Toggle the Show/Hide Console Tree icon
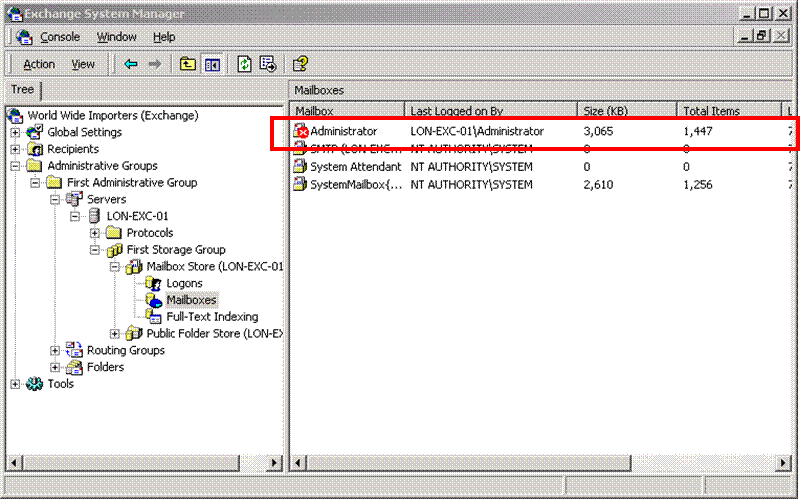Image resolution: width=800 pixels, height=499 pixels. 212,65
